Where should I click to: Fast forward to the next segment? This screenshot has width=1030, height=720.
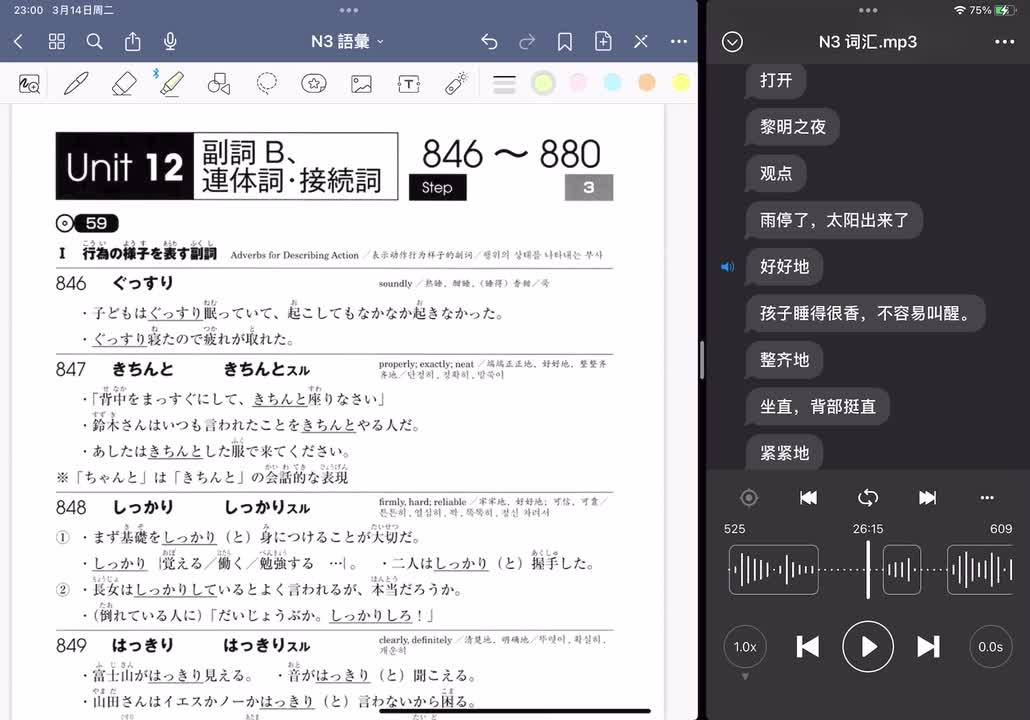[x=928, y=498]
